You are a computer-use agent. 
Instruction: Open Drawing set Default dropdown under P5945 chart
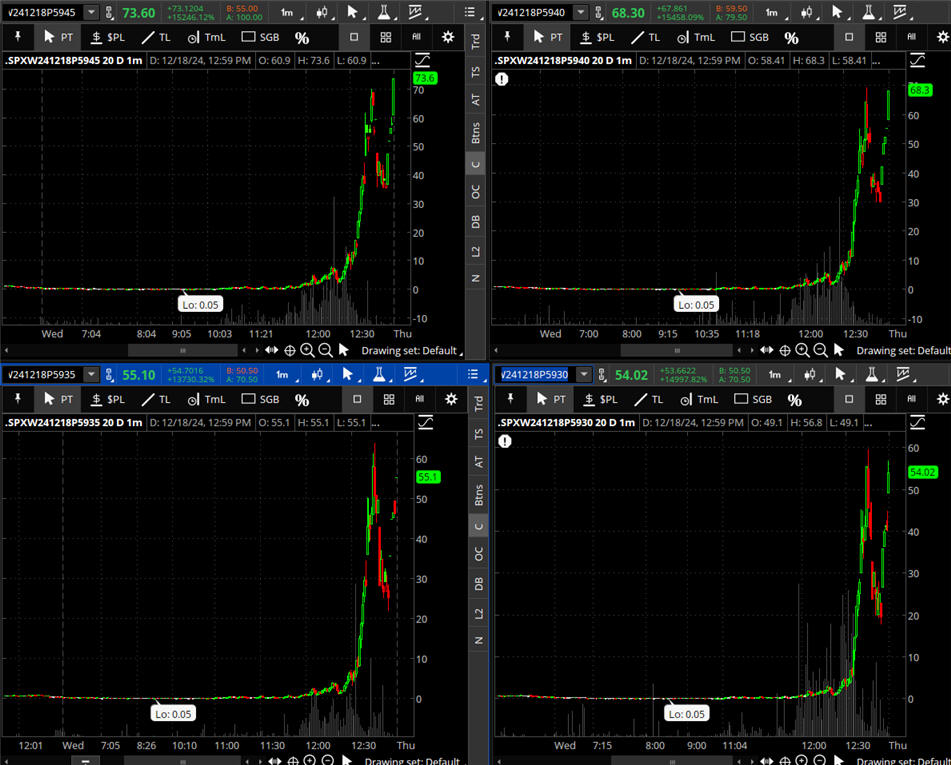pos(411,351)
